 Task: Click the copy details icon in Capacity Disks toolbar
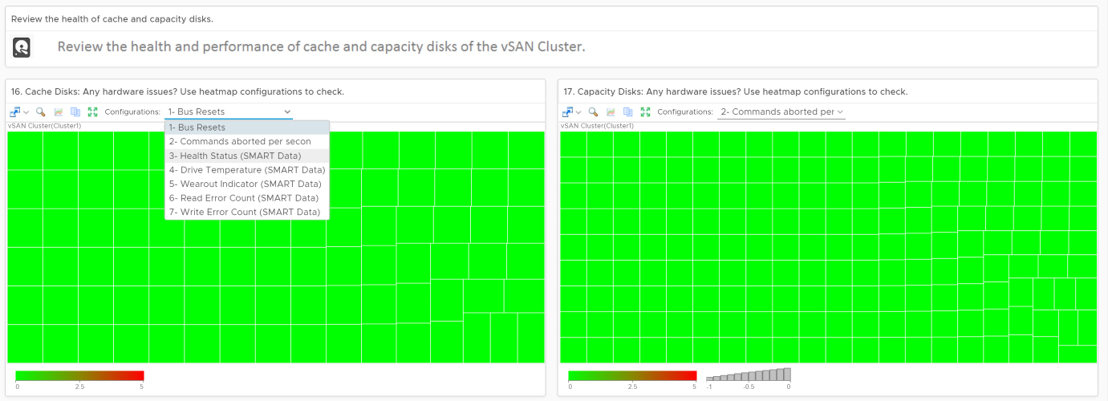click(627, 112)
